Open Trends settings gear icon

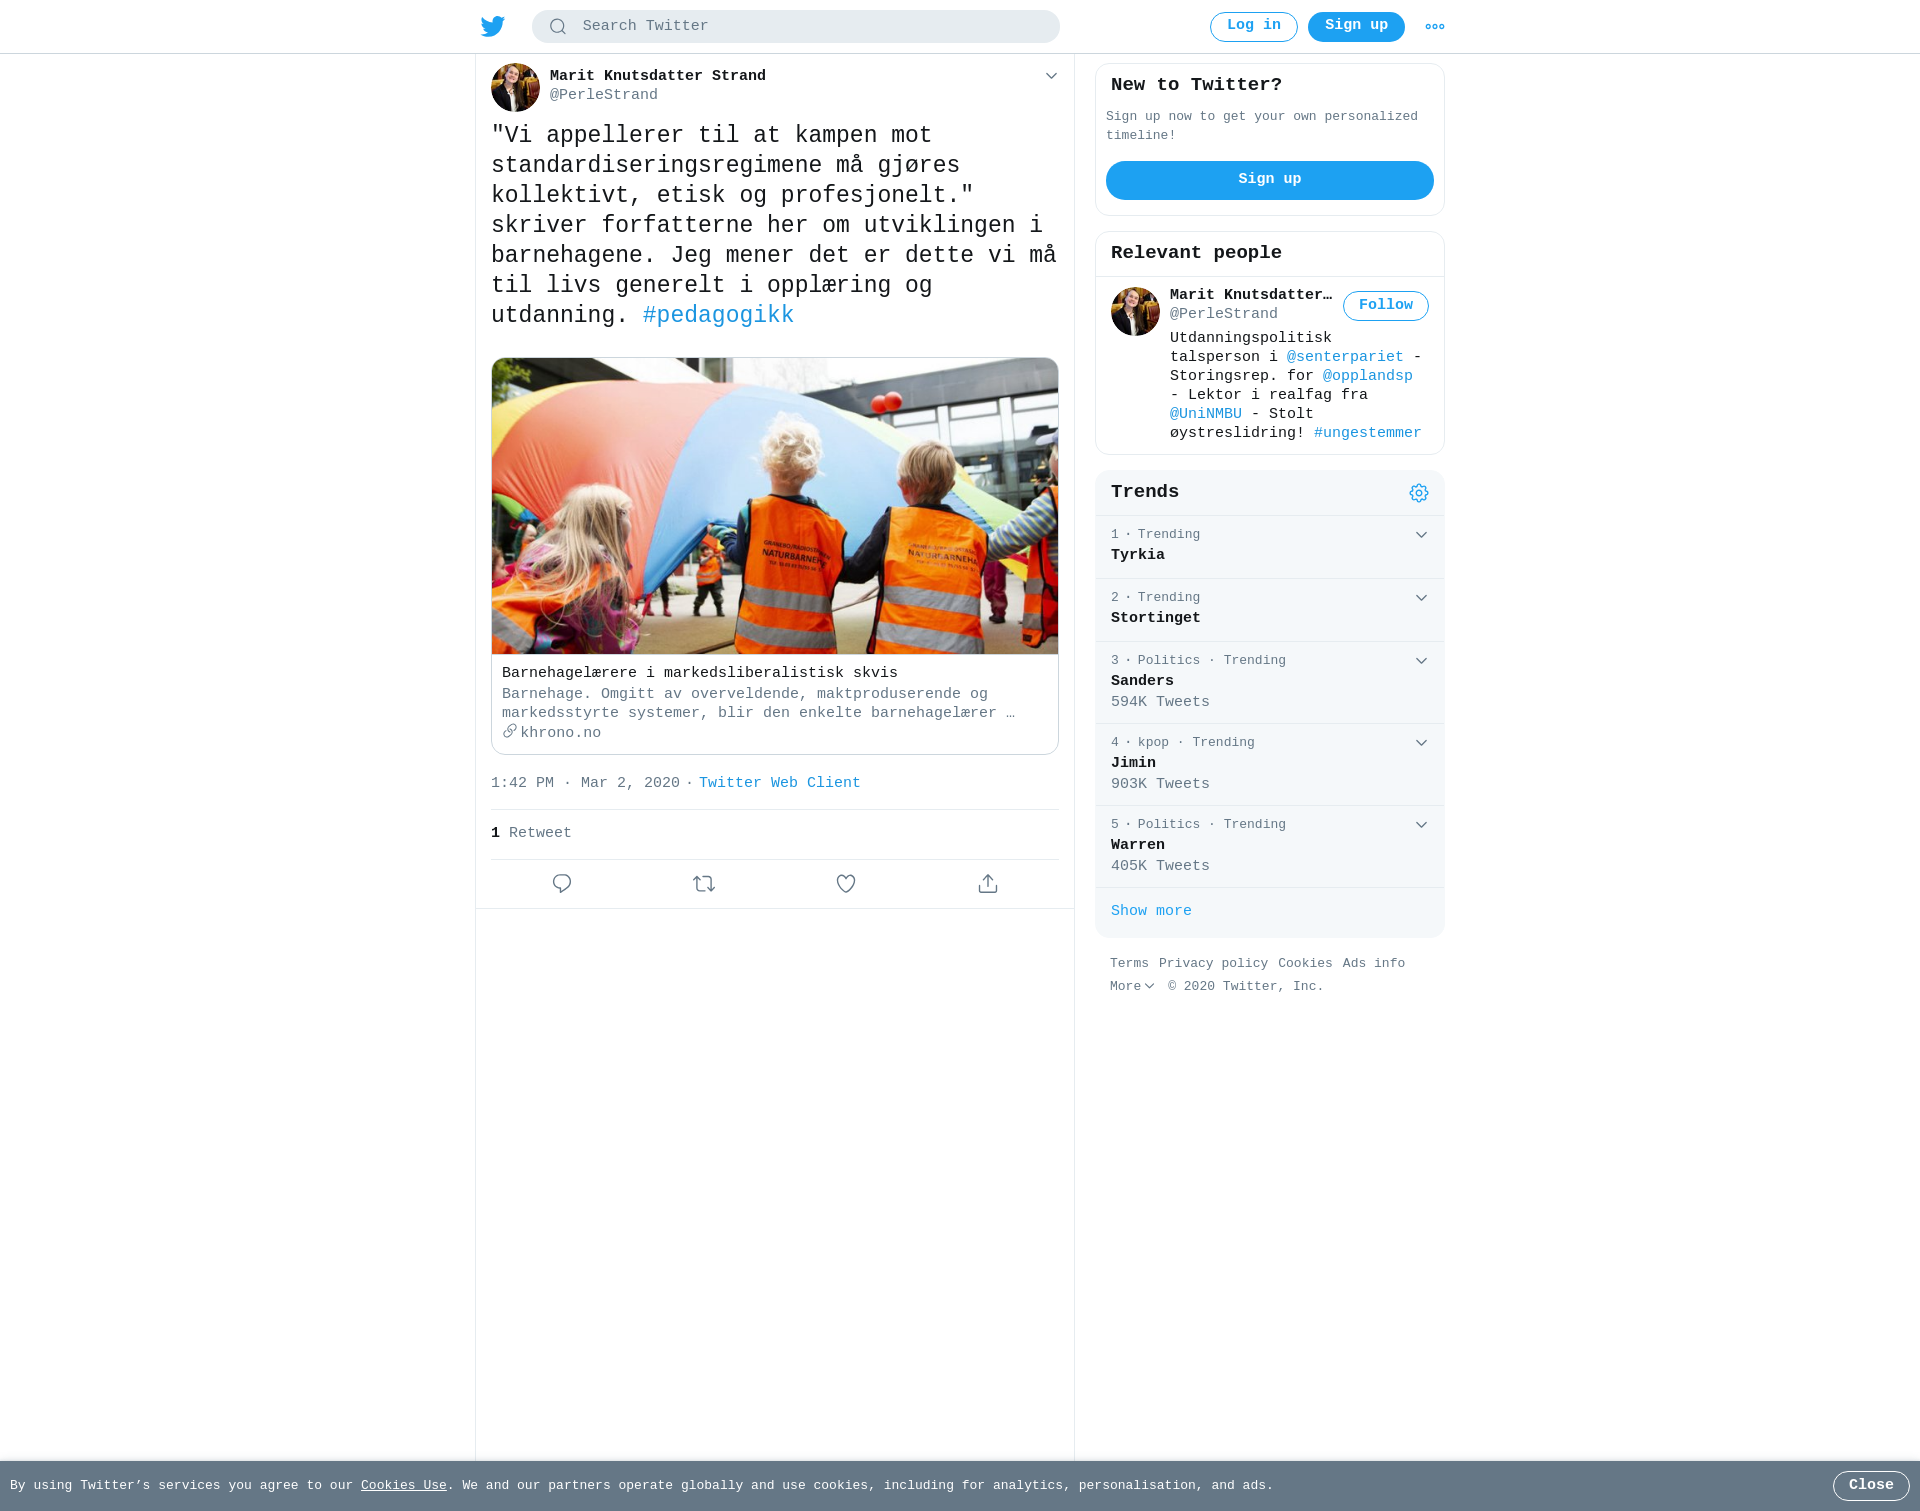click(x=1419, y=493)
